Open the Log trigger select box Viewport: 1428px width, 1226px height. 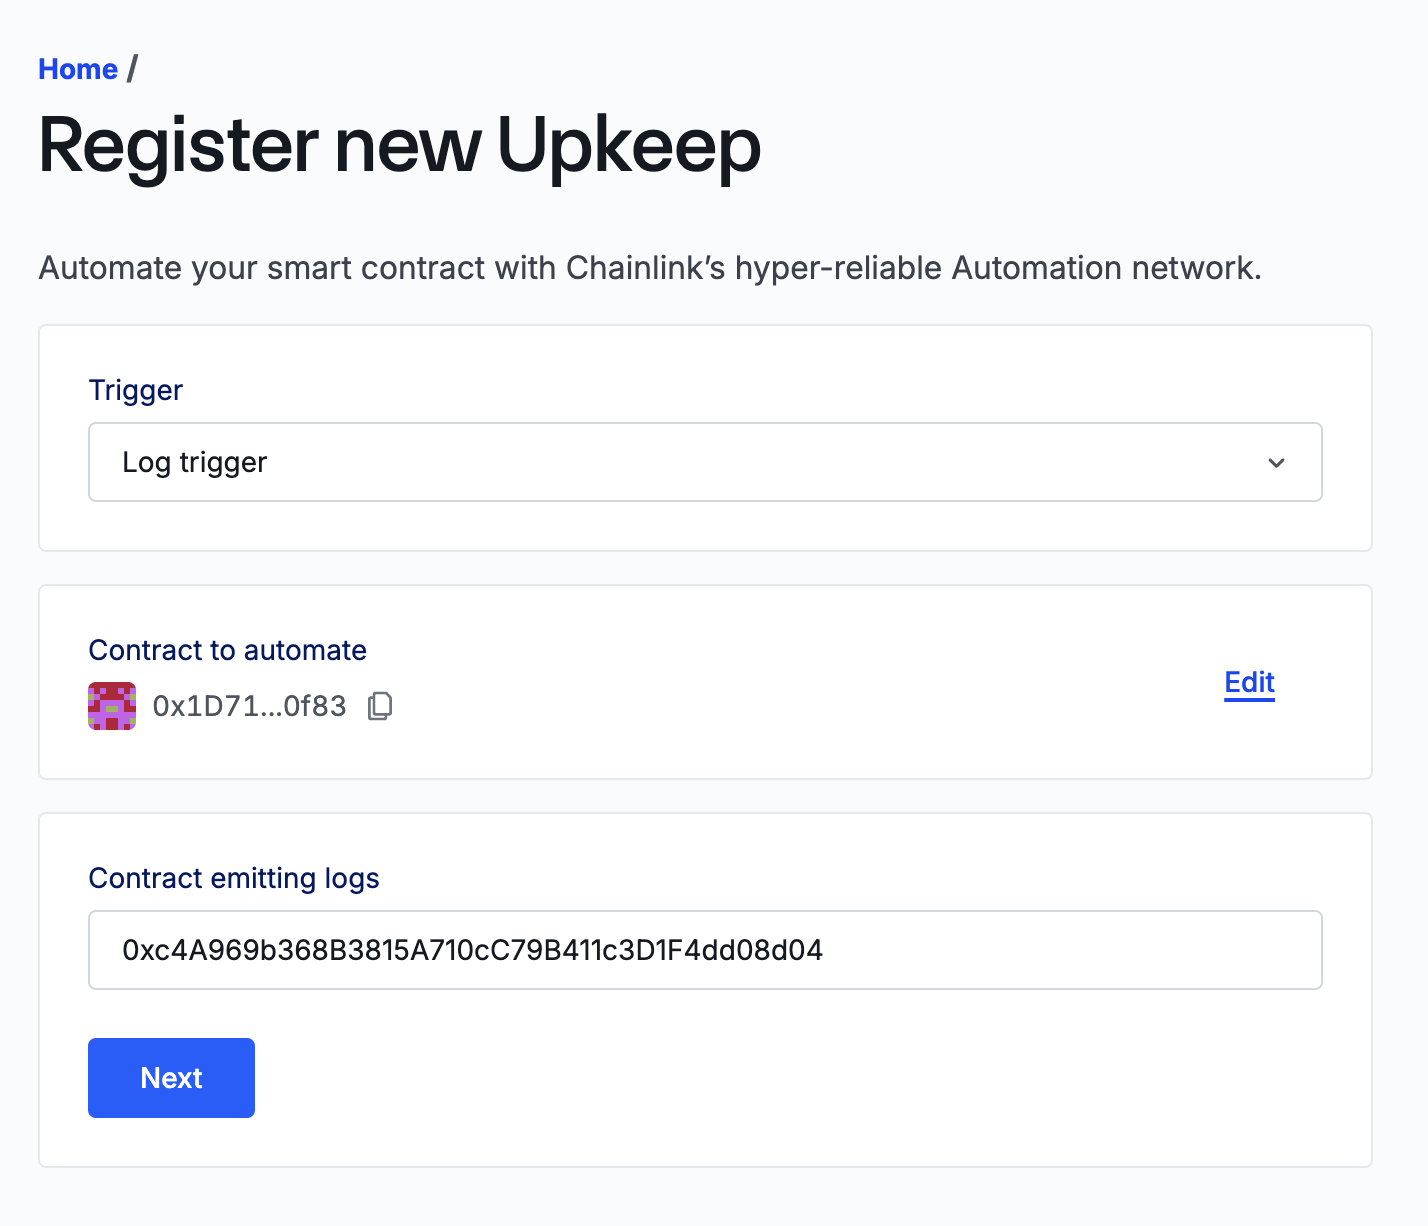[705, 462]
